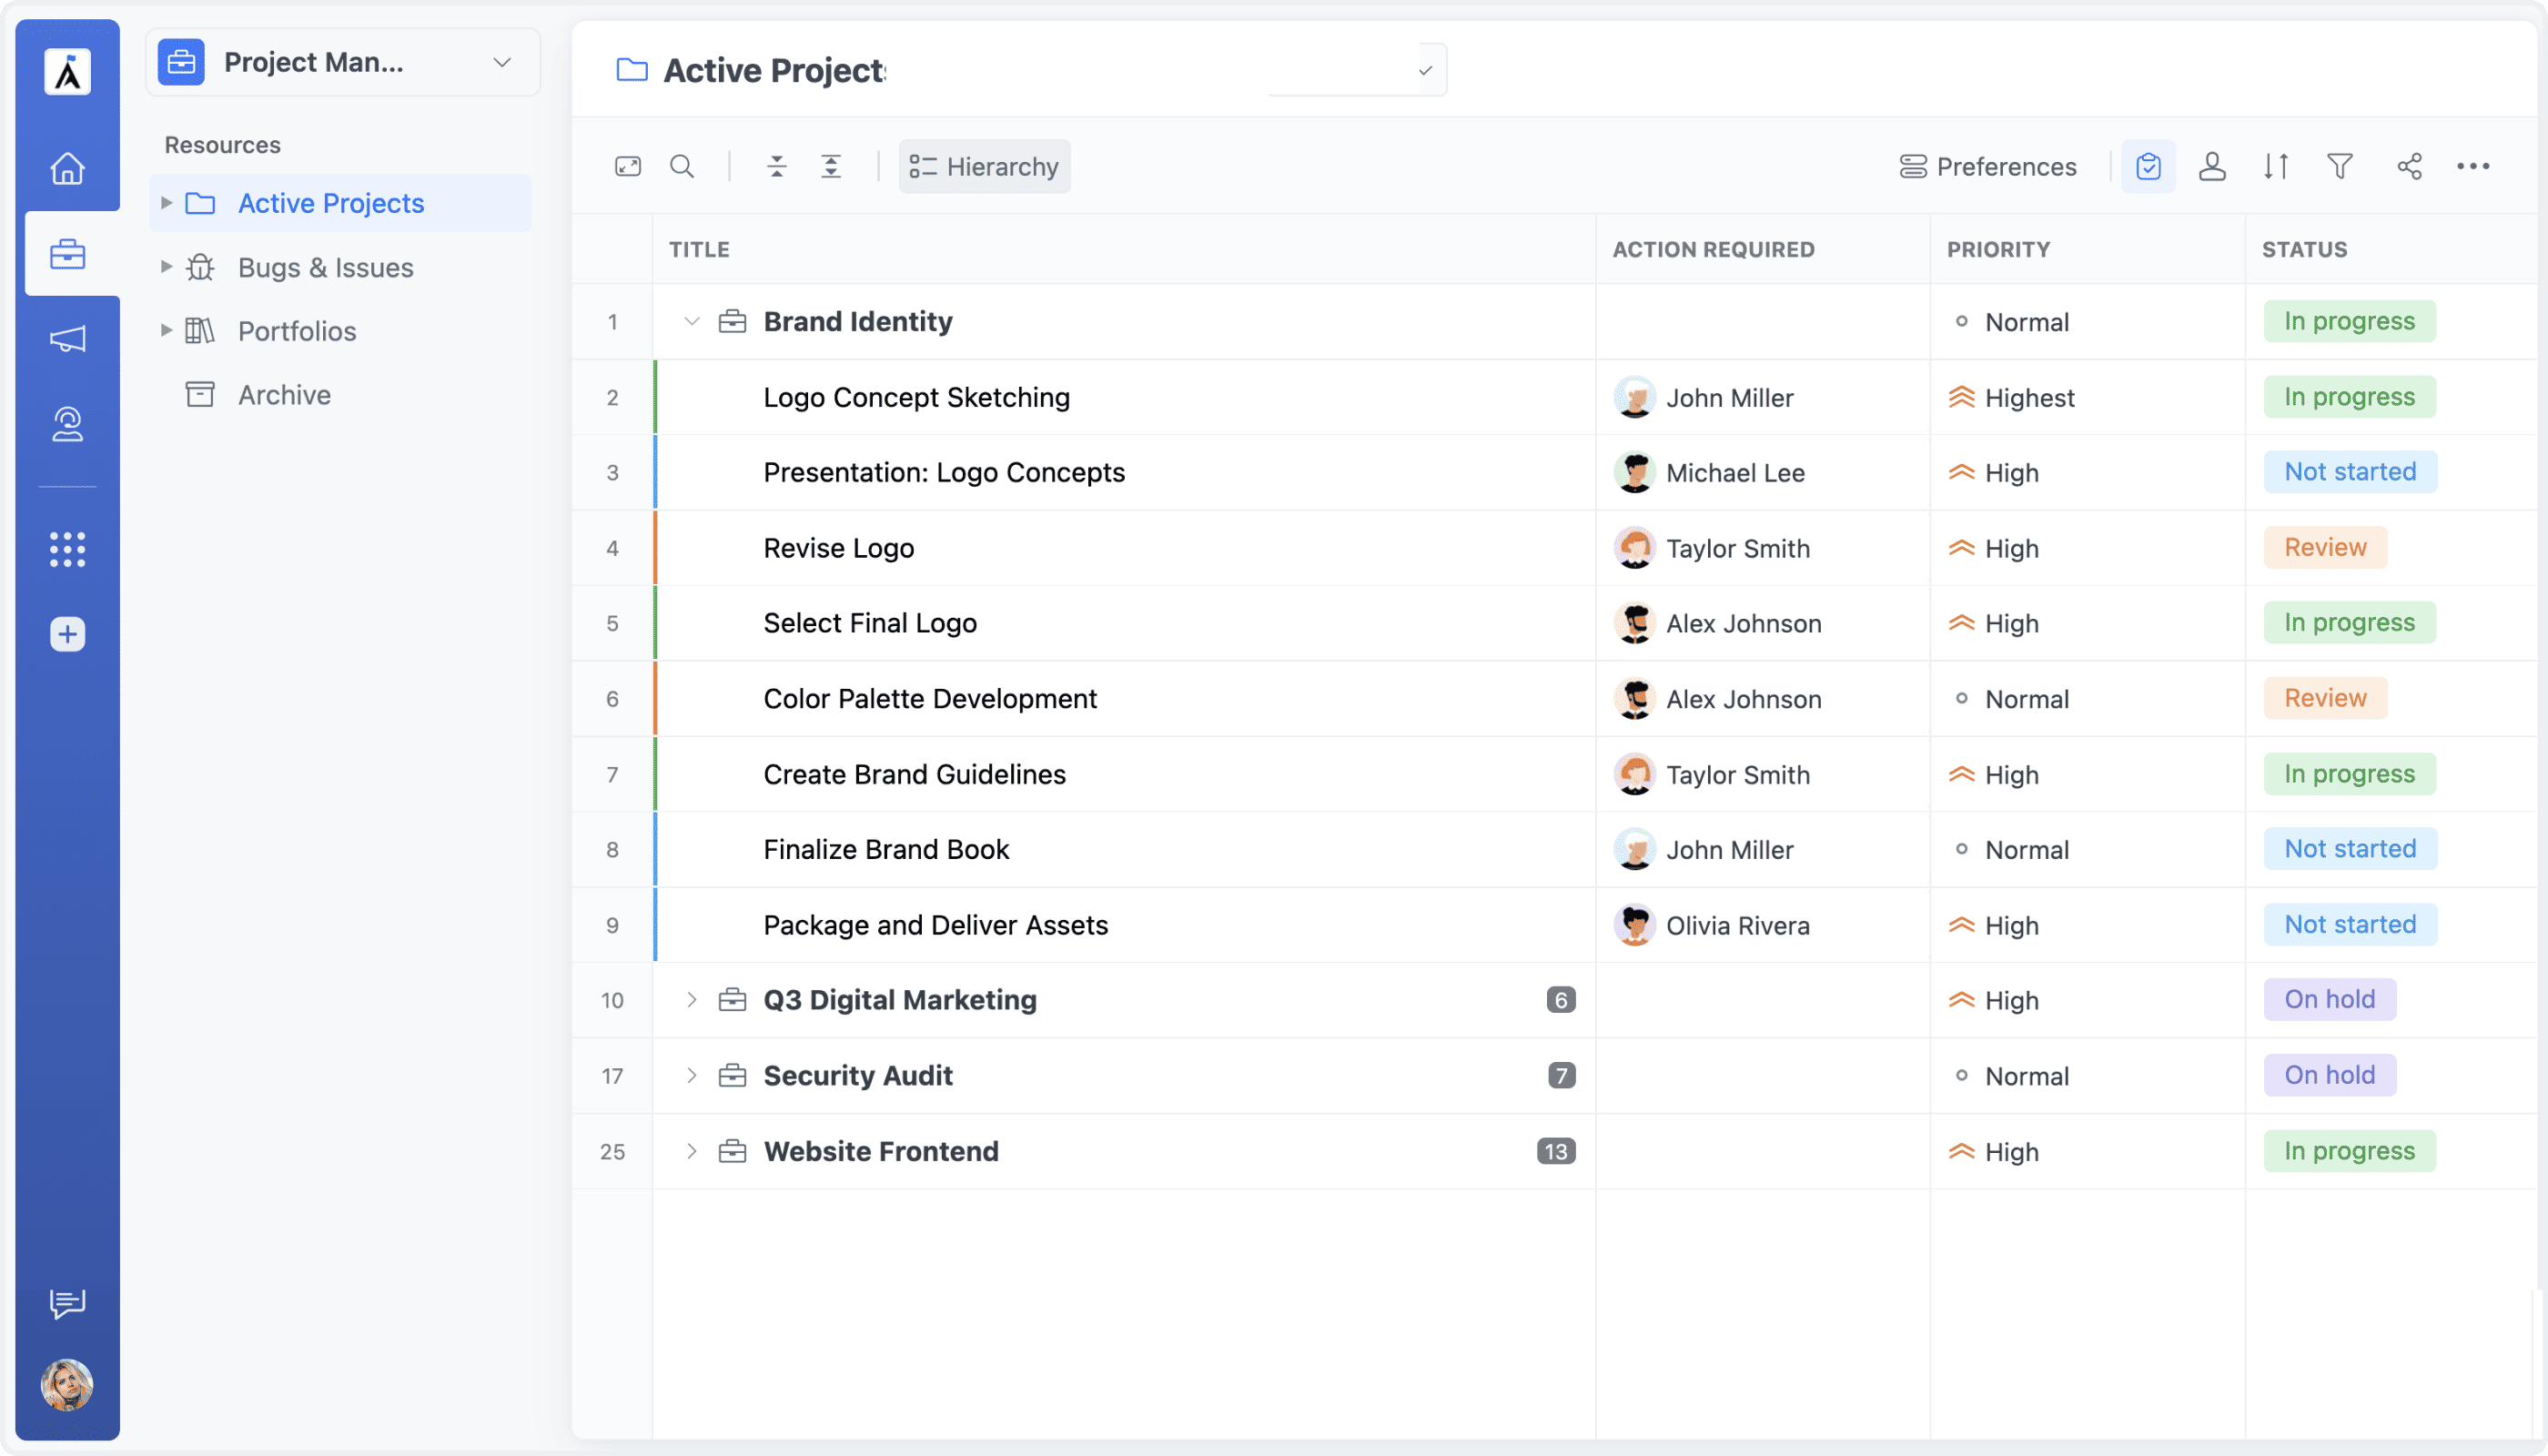Image resolution: width=2548 pixels, height=1456 pixels.
Task: Collapse the Brand Identity project row
Action: (x=691, y=322)
